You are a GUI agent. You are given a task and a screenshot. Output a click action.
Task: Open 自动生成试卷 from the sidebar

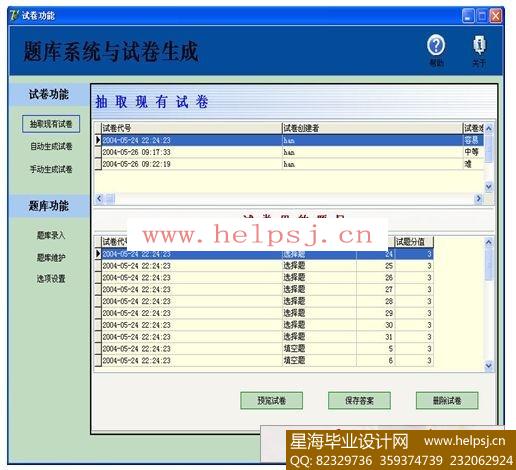51,146
